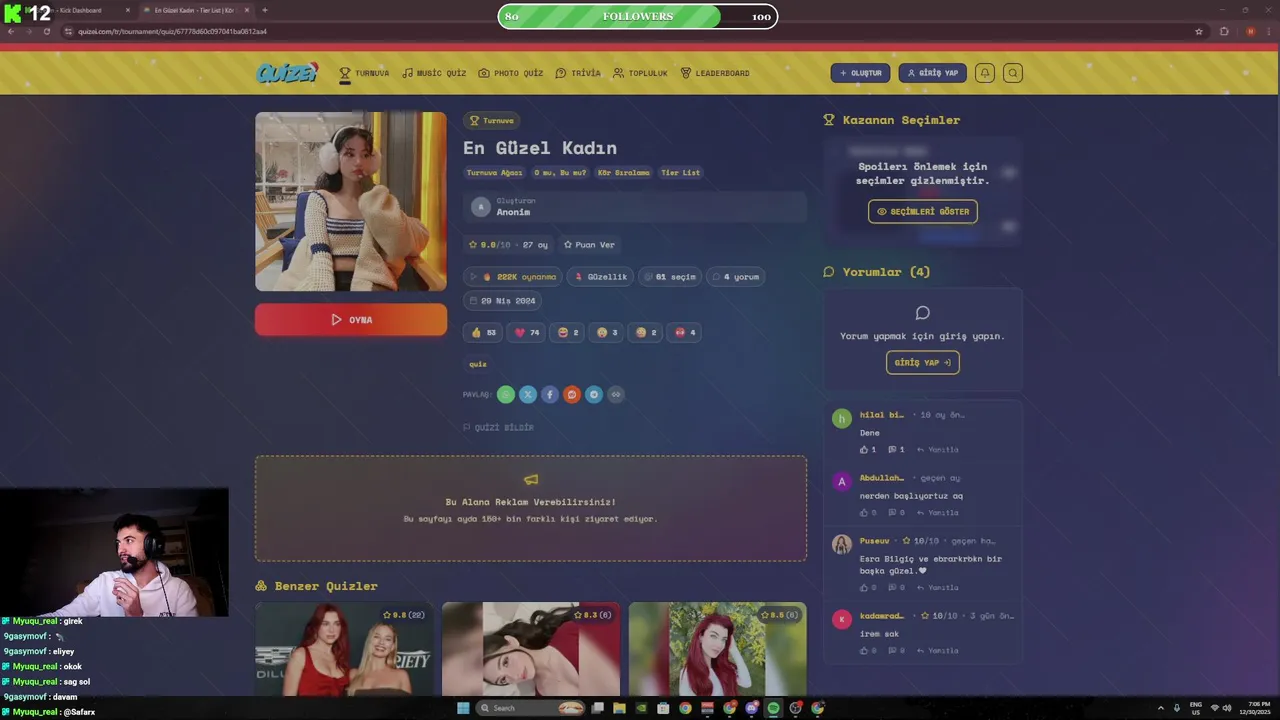Open Discord from taskbar
Image resolution: width=1280 pixels, height=720 pixels.
point(751,708)
